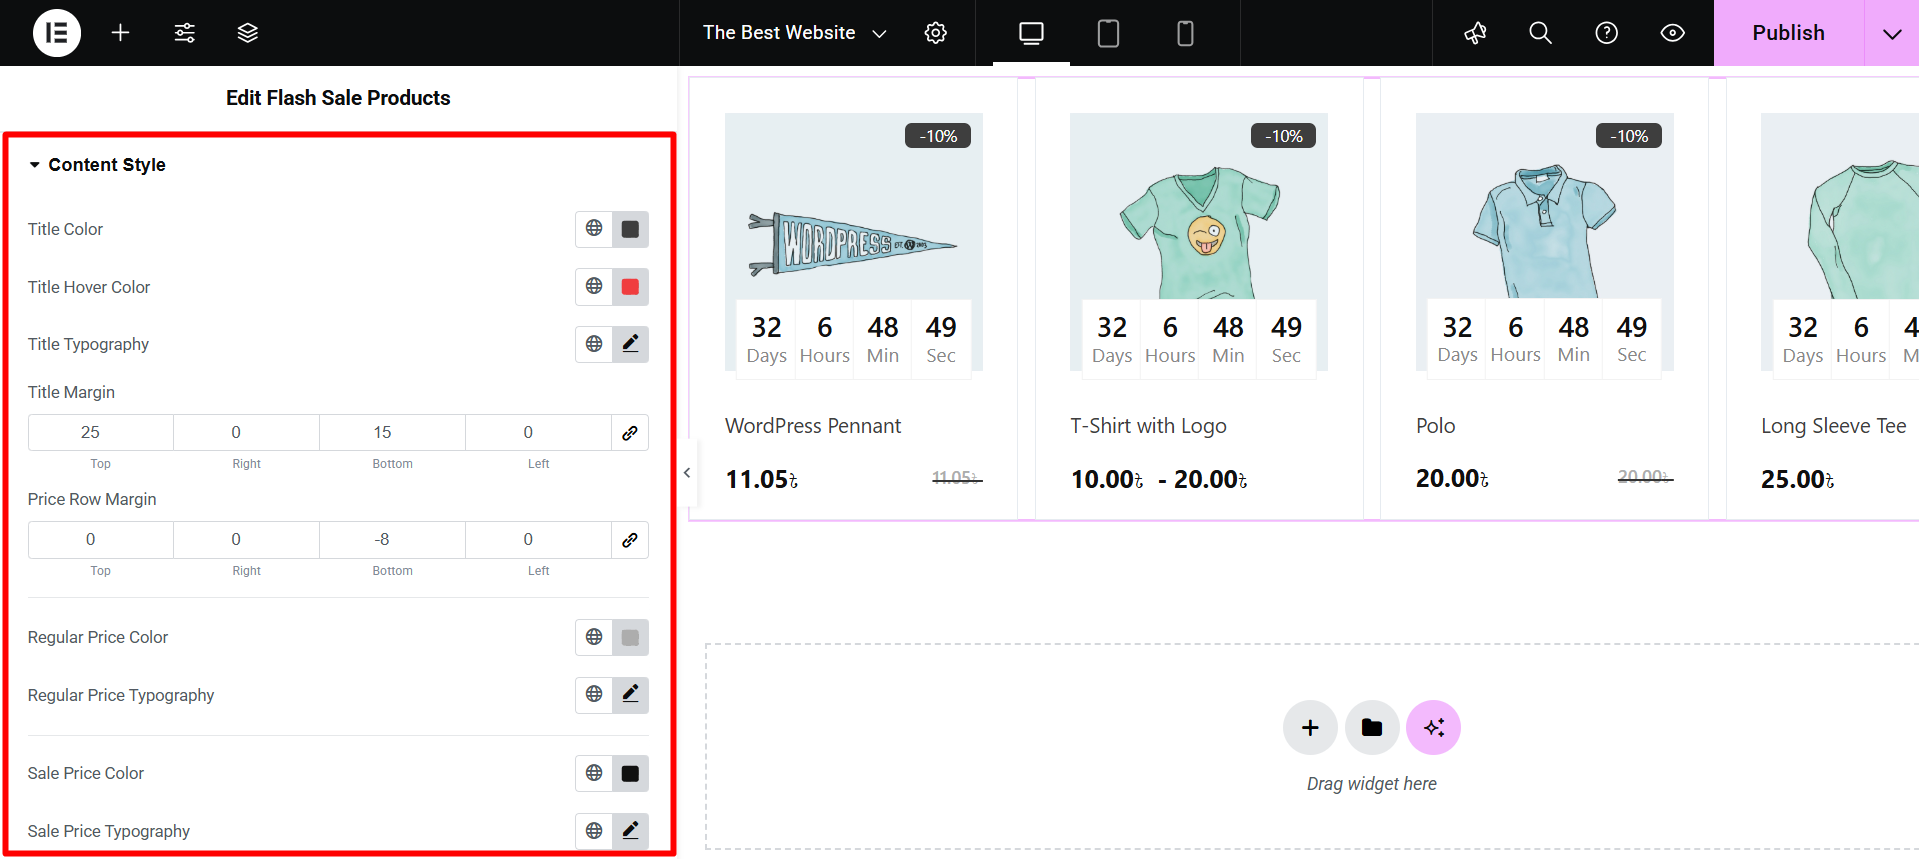Expand the Publish options arrow
The width and height of the screenshot is (1919, 859).
click(1892, 33)
